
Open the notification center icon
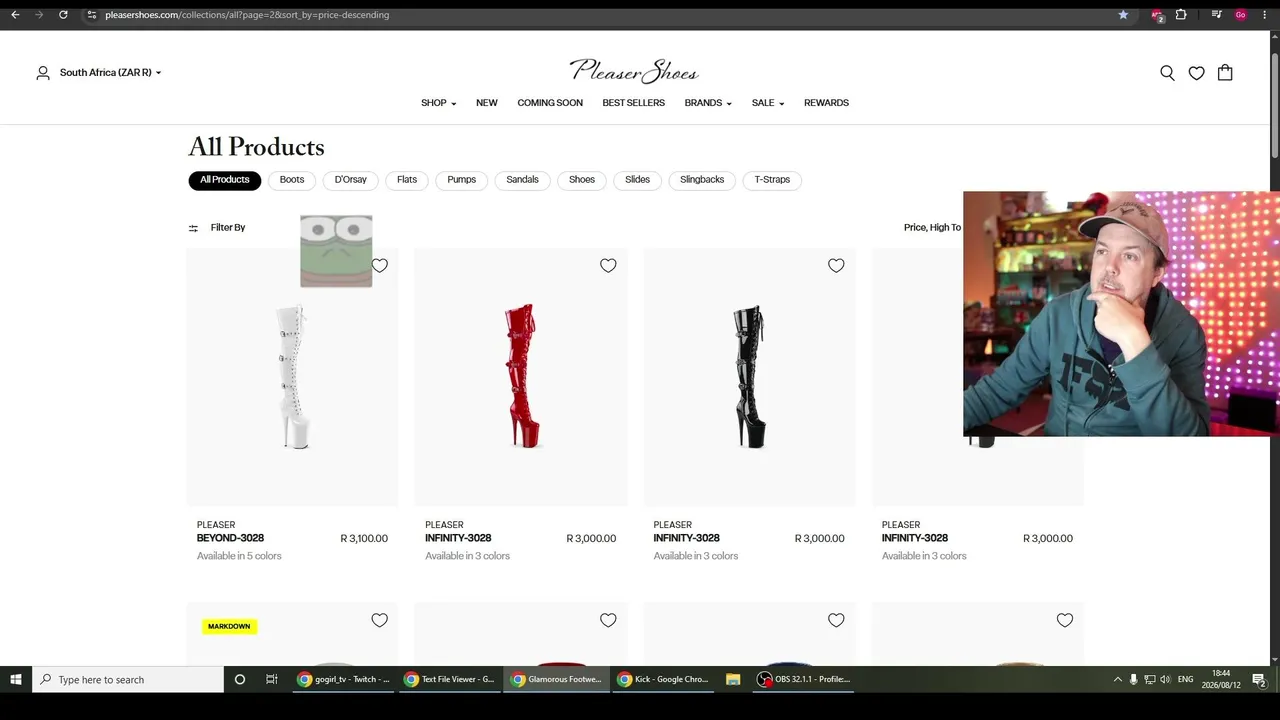pyautogui.click(x=1259, y=680)
